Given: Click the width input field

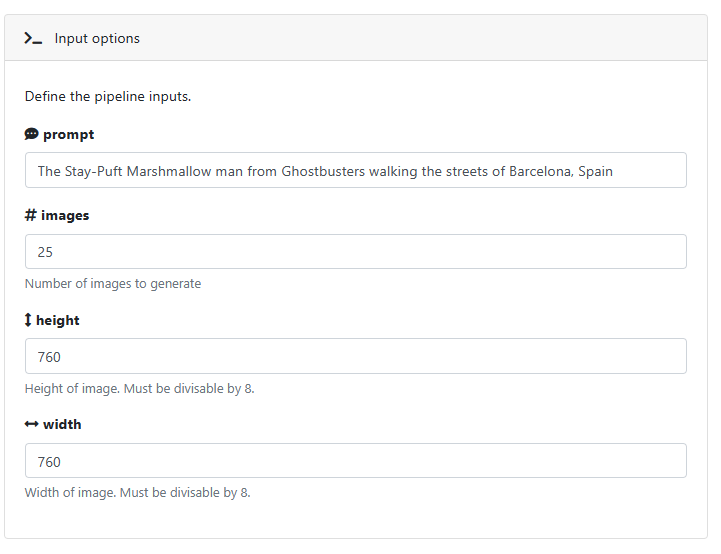Looking at the screenshot, I should coord(356,461).
